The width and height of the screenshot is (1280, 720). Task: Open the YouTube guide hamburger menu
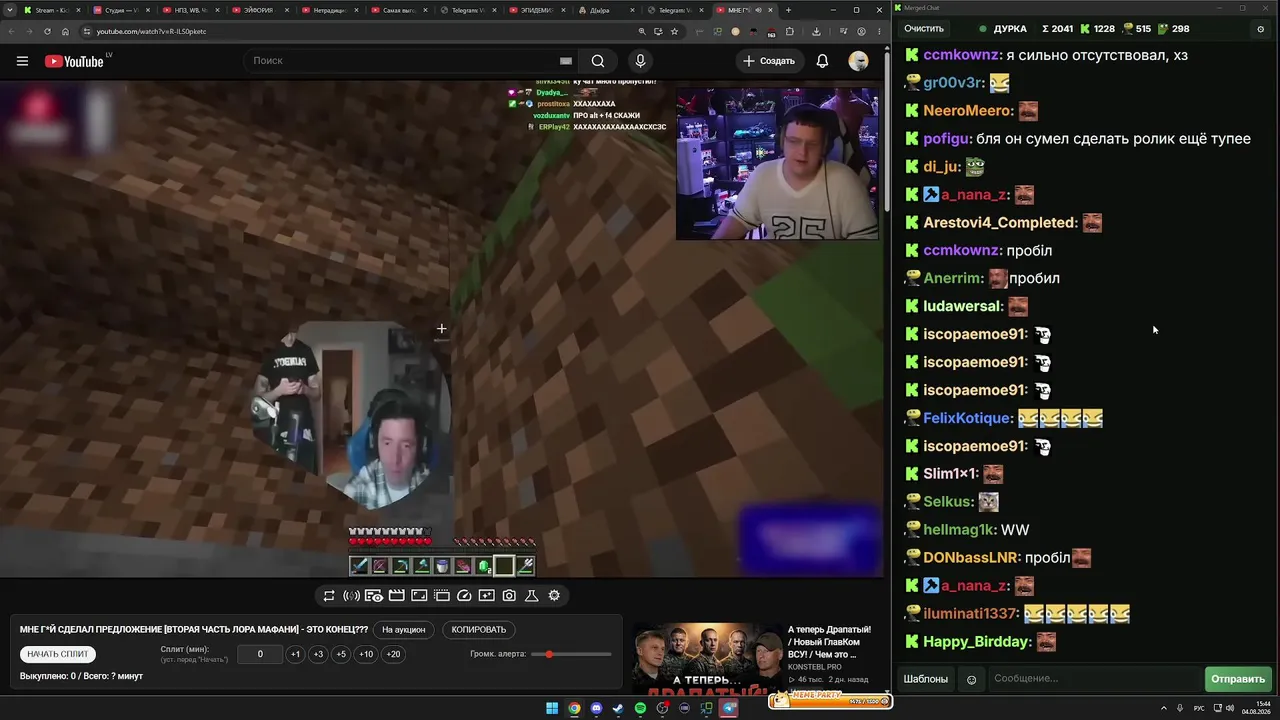click(22, 61)
